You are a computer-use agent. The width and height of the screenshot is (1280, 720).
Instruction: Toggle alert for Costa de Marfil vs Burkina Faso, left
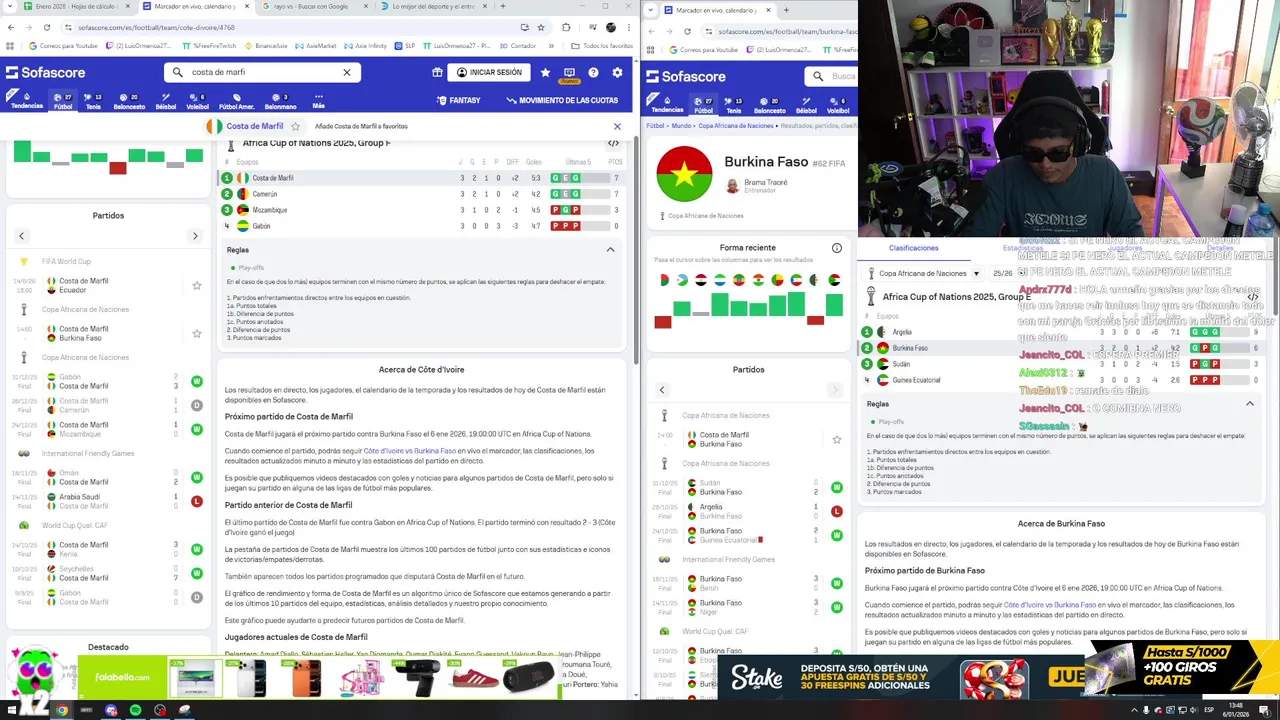[197, 333]
